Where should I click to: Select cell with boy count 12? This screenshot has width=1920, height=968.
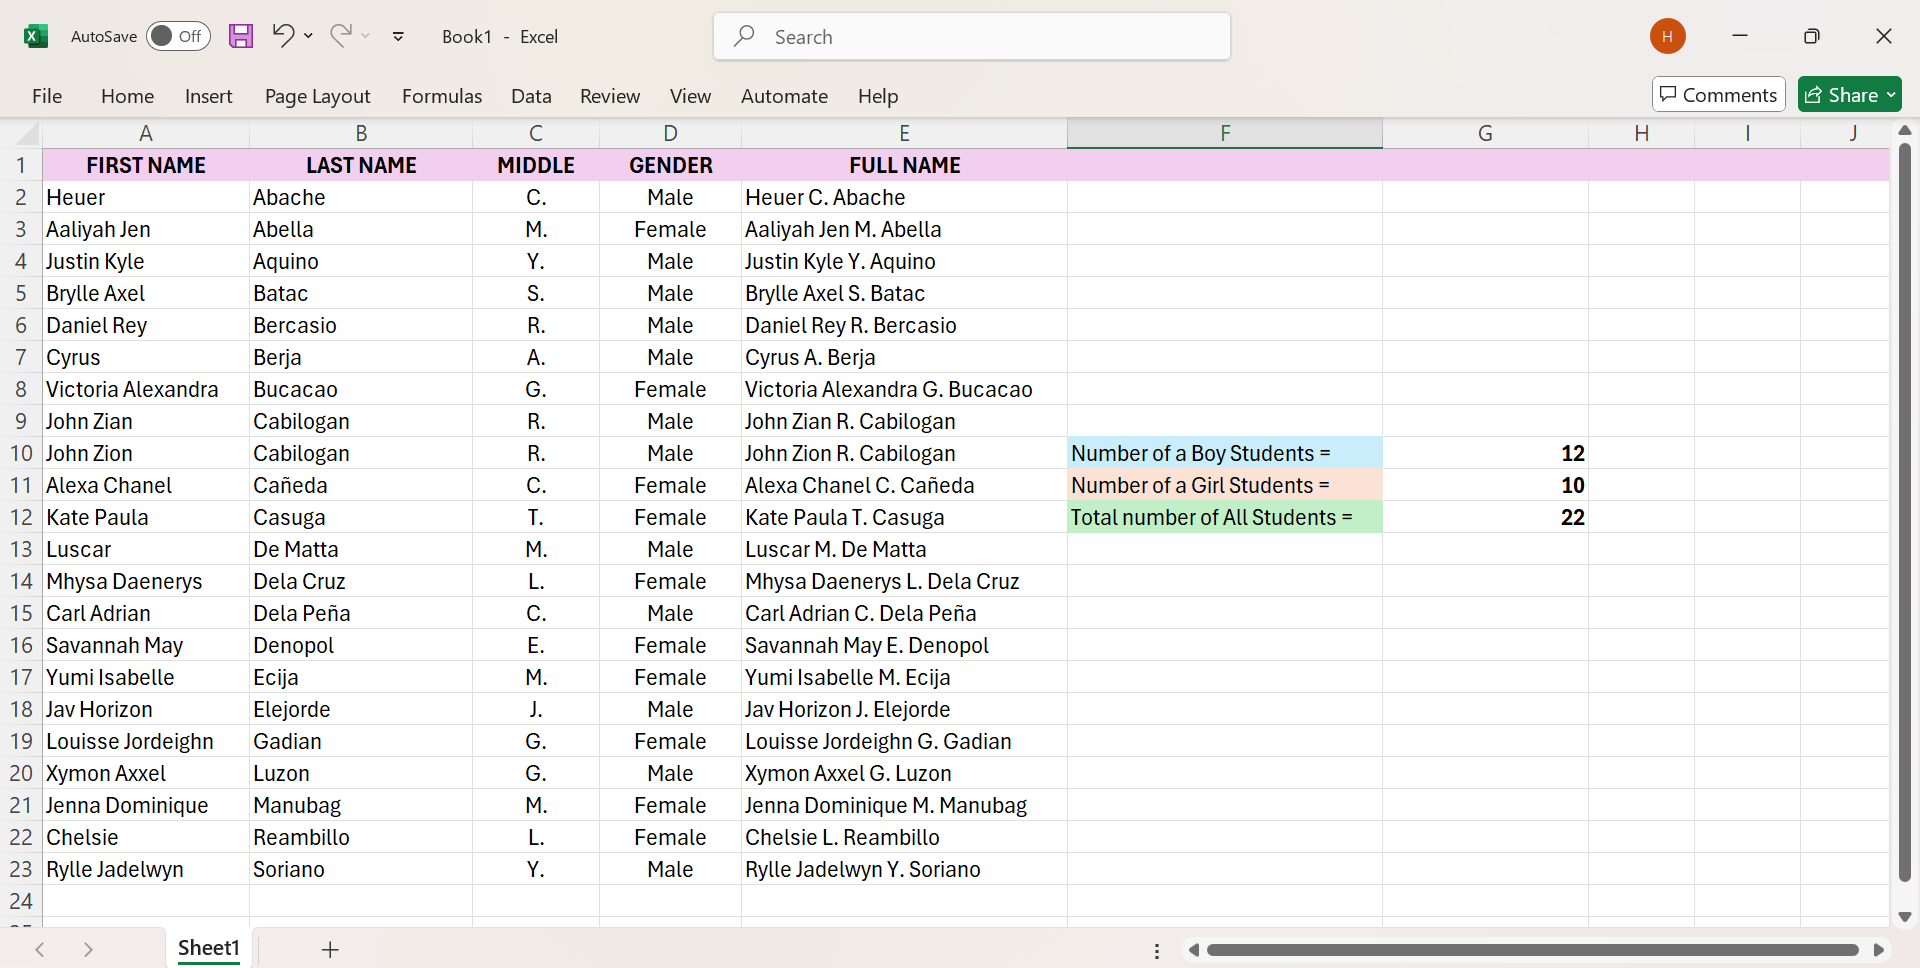pyautogui.click(x=1485, y=453)
